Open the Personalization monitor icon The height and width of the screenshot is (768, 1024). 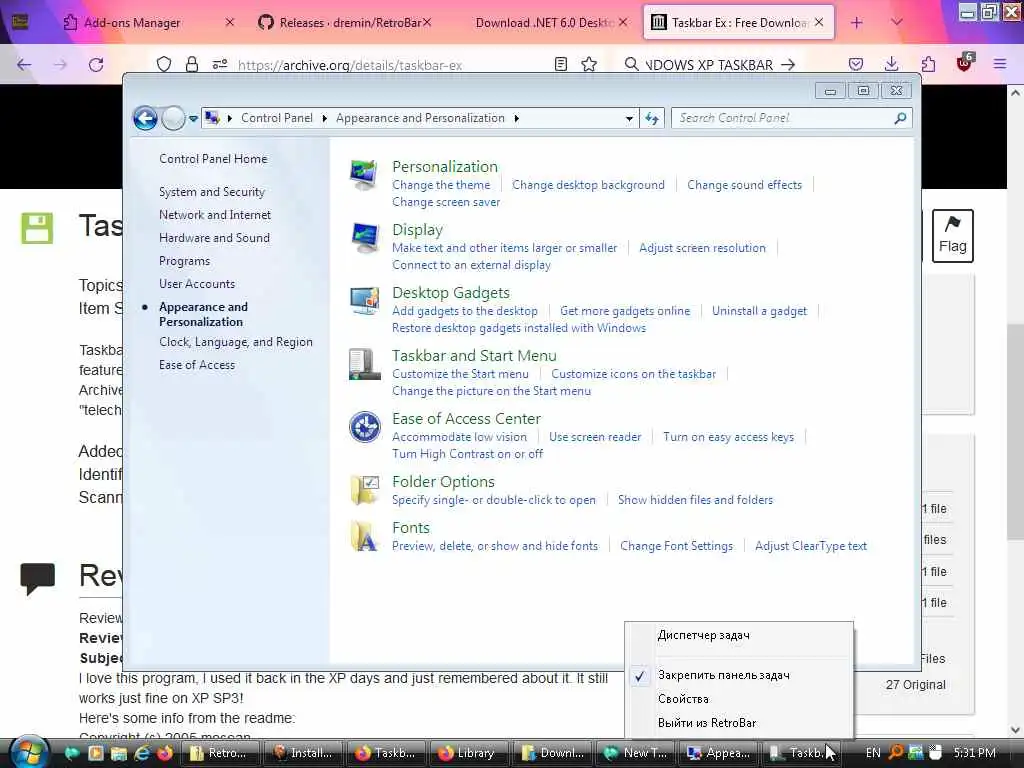click(364, 174)
